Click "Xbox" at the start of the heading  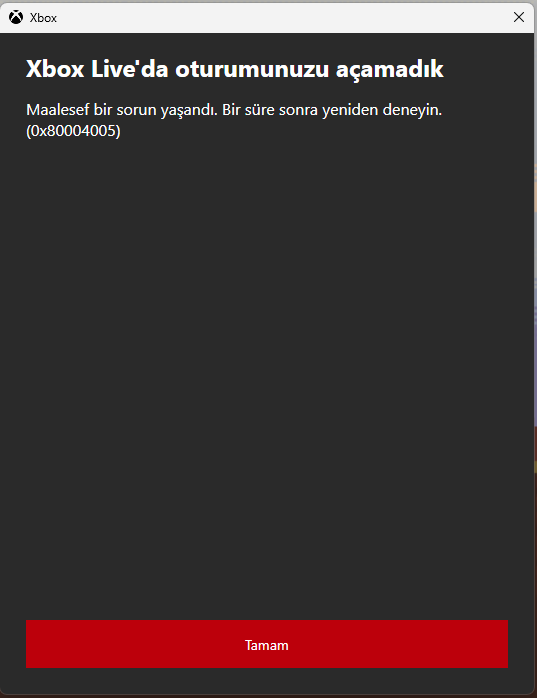point(55,69)
